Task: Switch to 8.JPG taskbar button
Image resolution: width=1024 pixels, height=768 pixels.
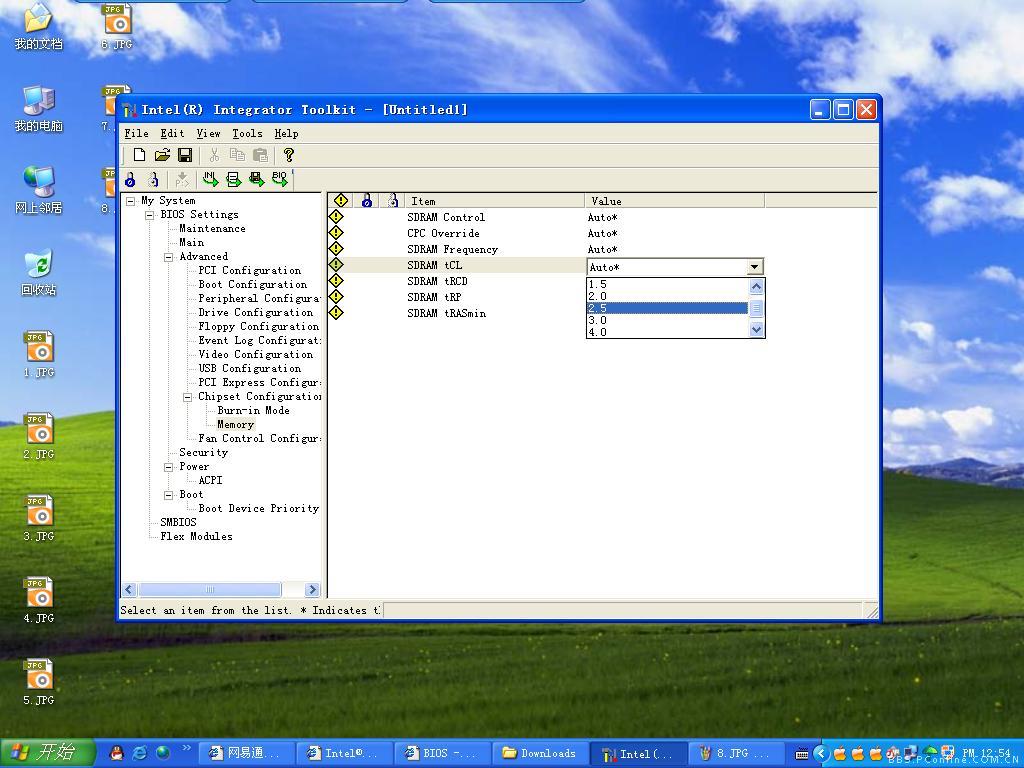Action: point(735,754)
